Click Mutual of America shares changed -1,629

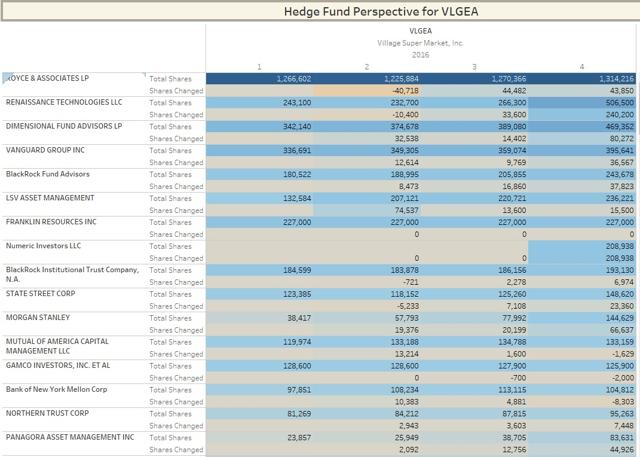click(582, 354)
